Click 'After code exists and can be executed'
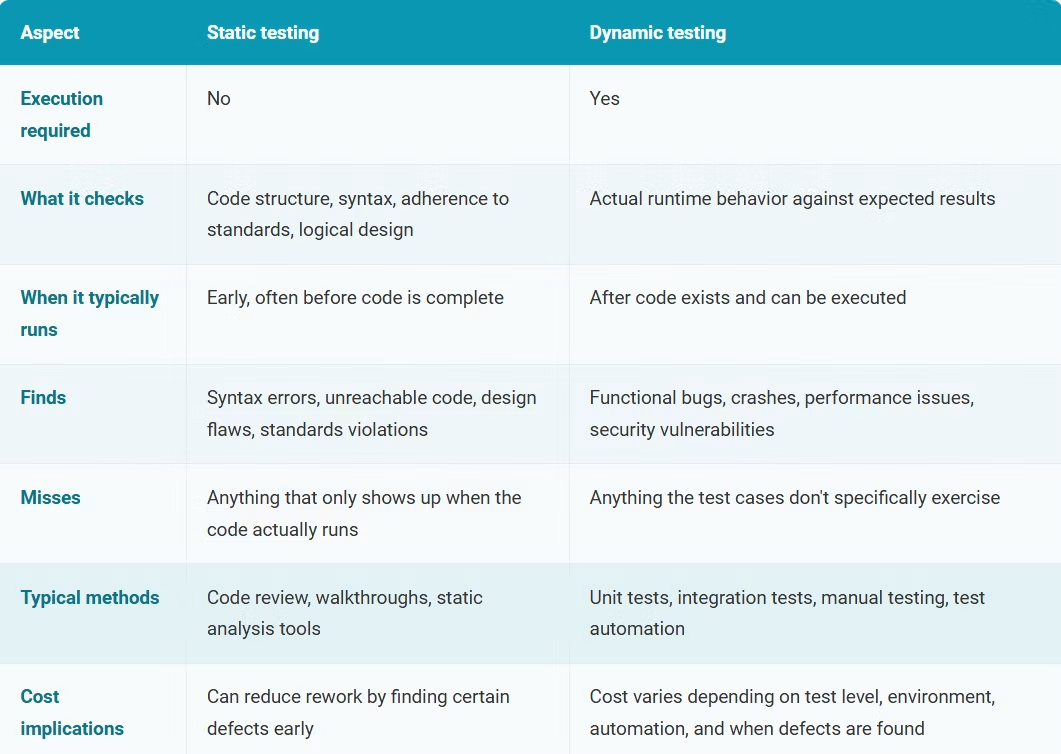Screen dimensions: 1061x754 pyautogui.click(x=748, y=298)
